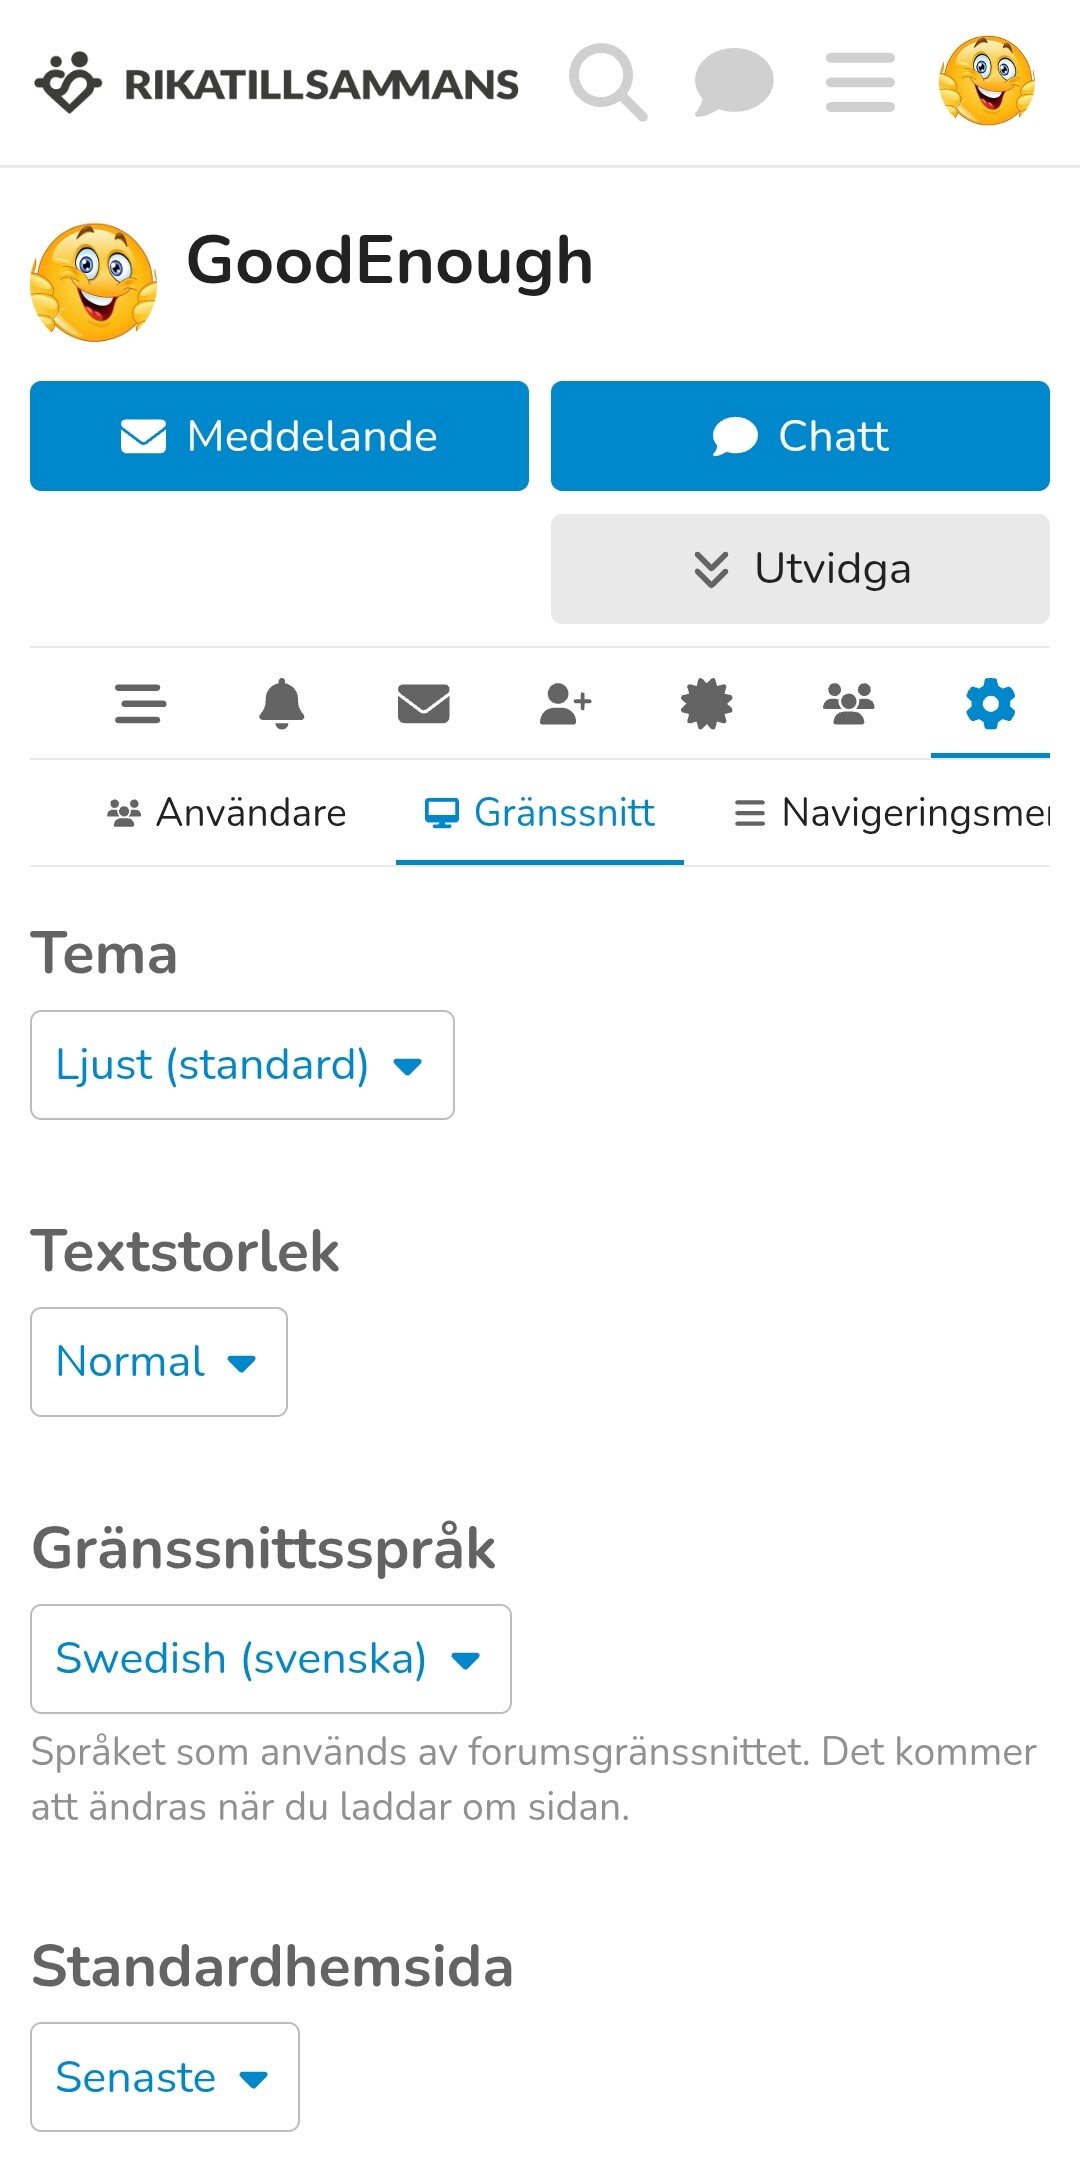Viewport: 1080px width, 2177px height.
Task: Switch to the Navigeringsmeny tab
Action: click(892, 813)
